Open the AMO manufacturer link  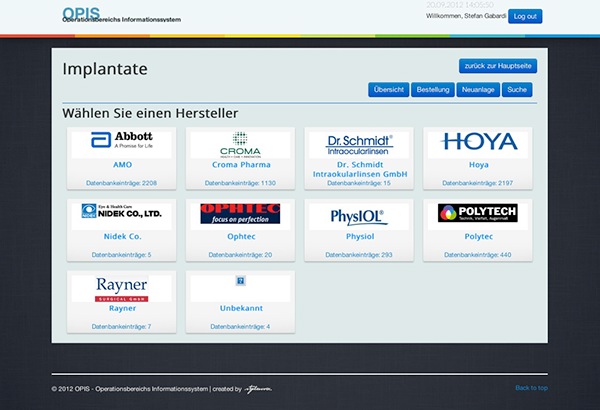(122, 165)
